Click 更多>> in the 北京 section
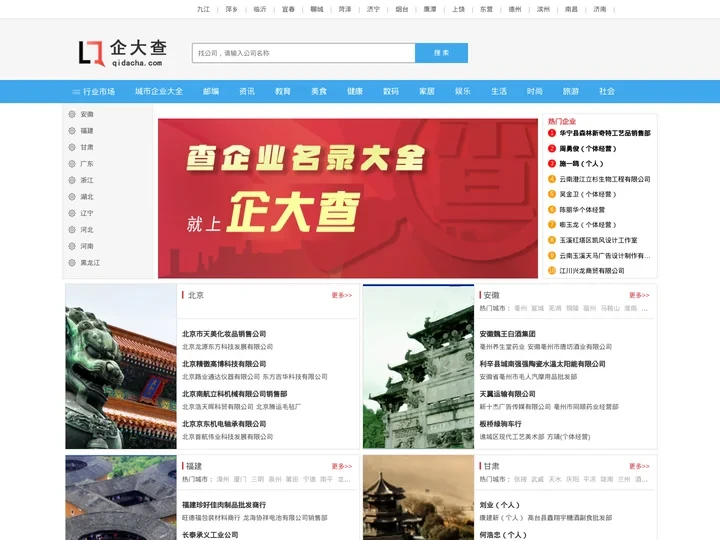Viewport: 720px width, 540px height. 342,295
